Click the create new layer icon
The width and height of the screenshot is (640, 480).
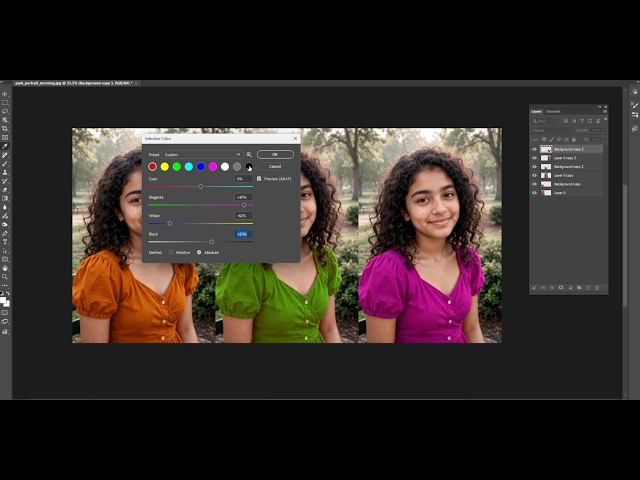click(x=588, y=288)
